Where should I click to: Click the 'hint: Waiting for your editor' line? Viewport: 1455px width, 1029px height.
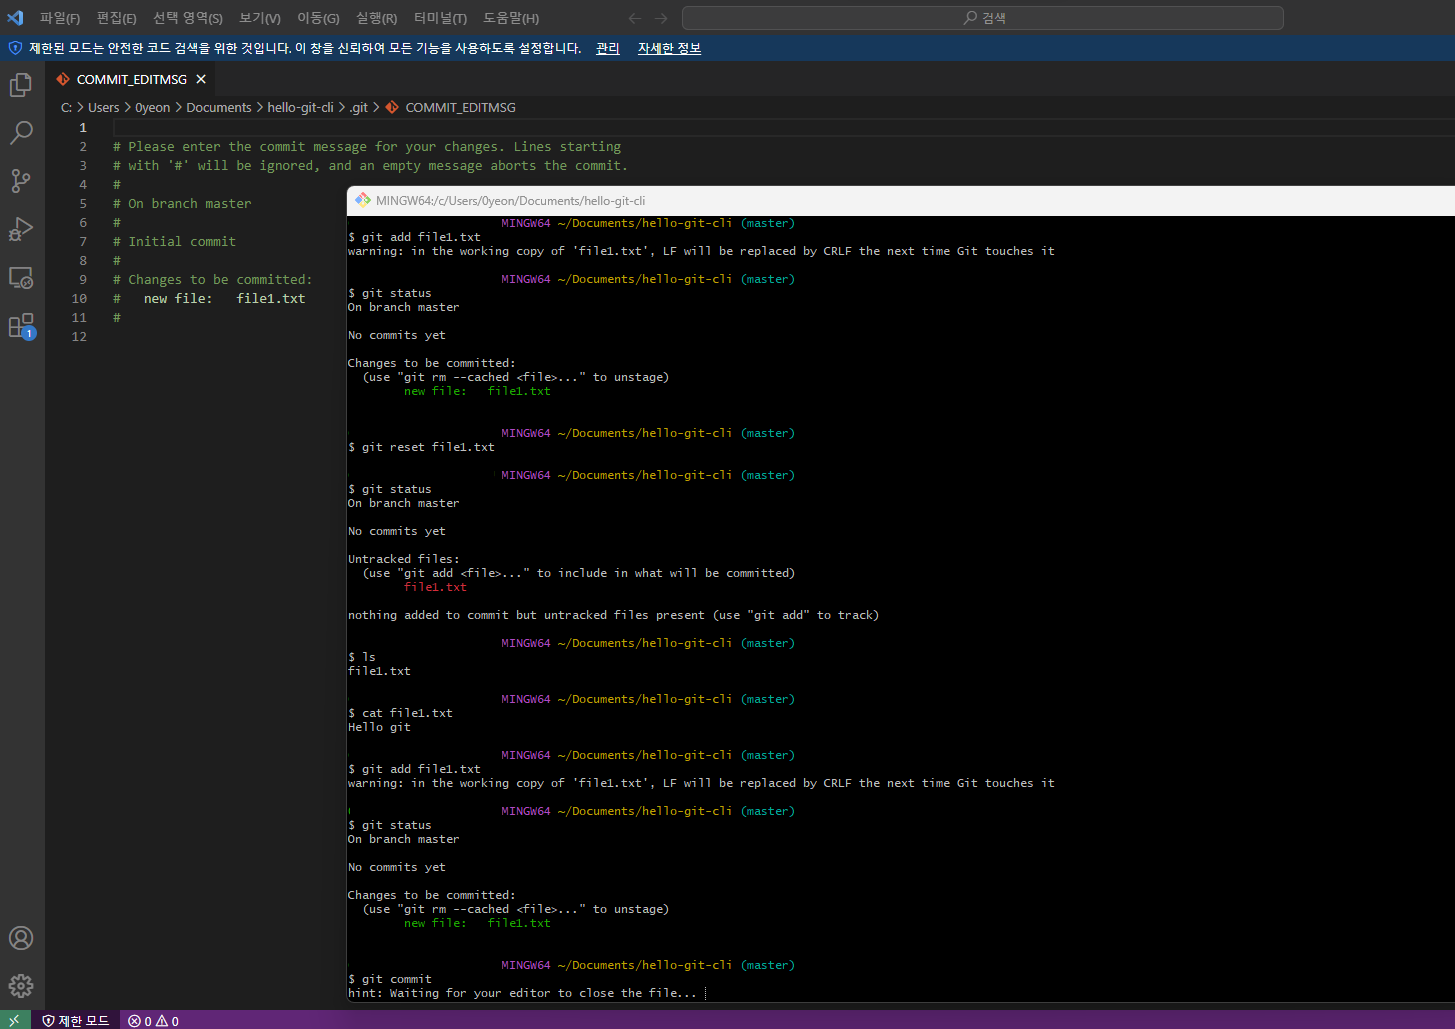click(522, 993)
